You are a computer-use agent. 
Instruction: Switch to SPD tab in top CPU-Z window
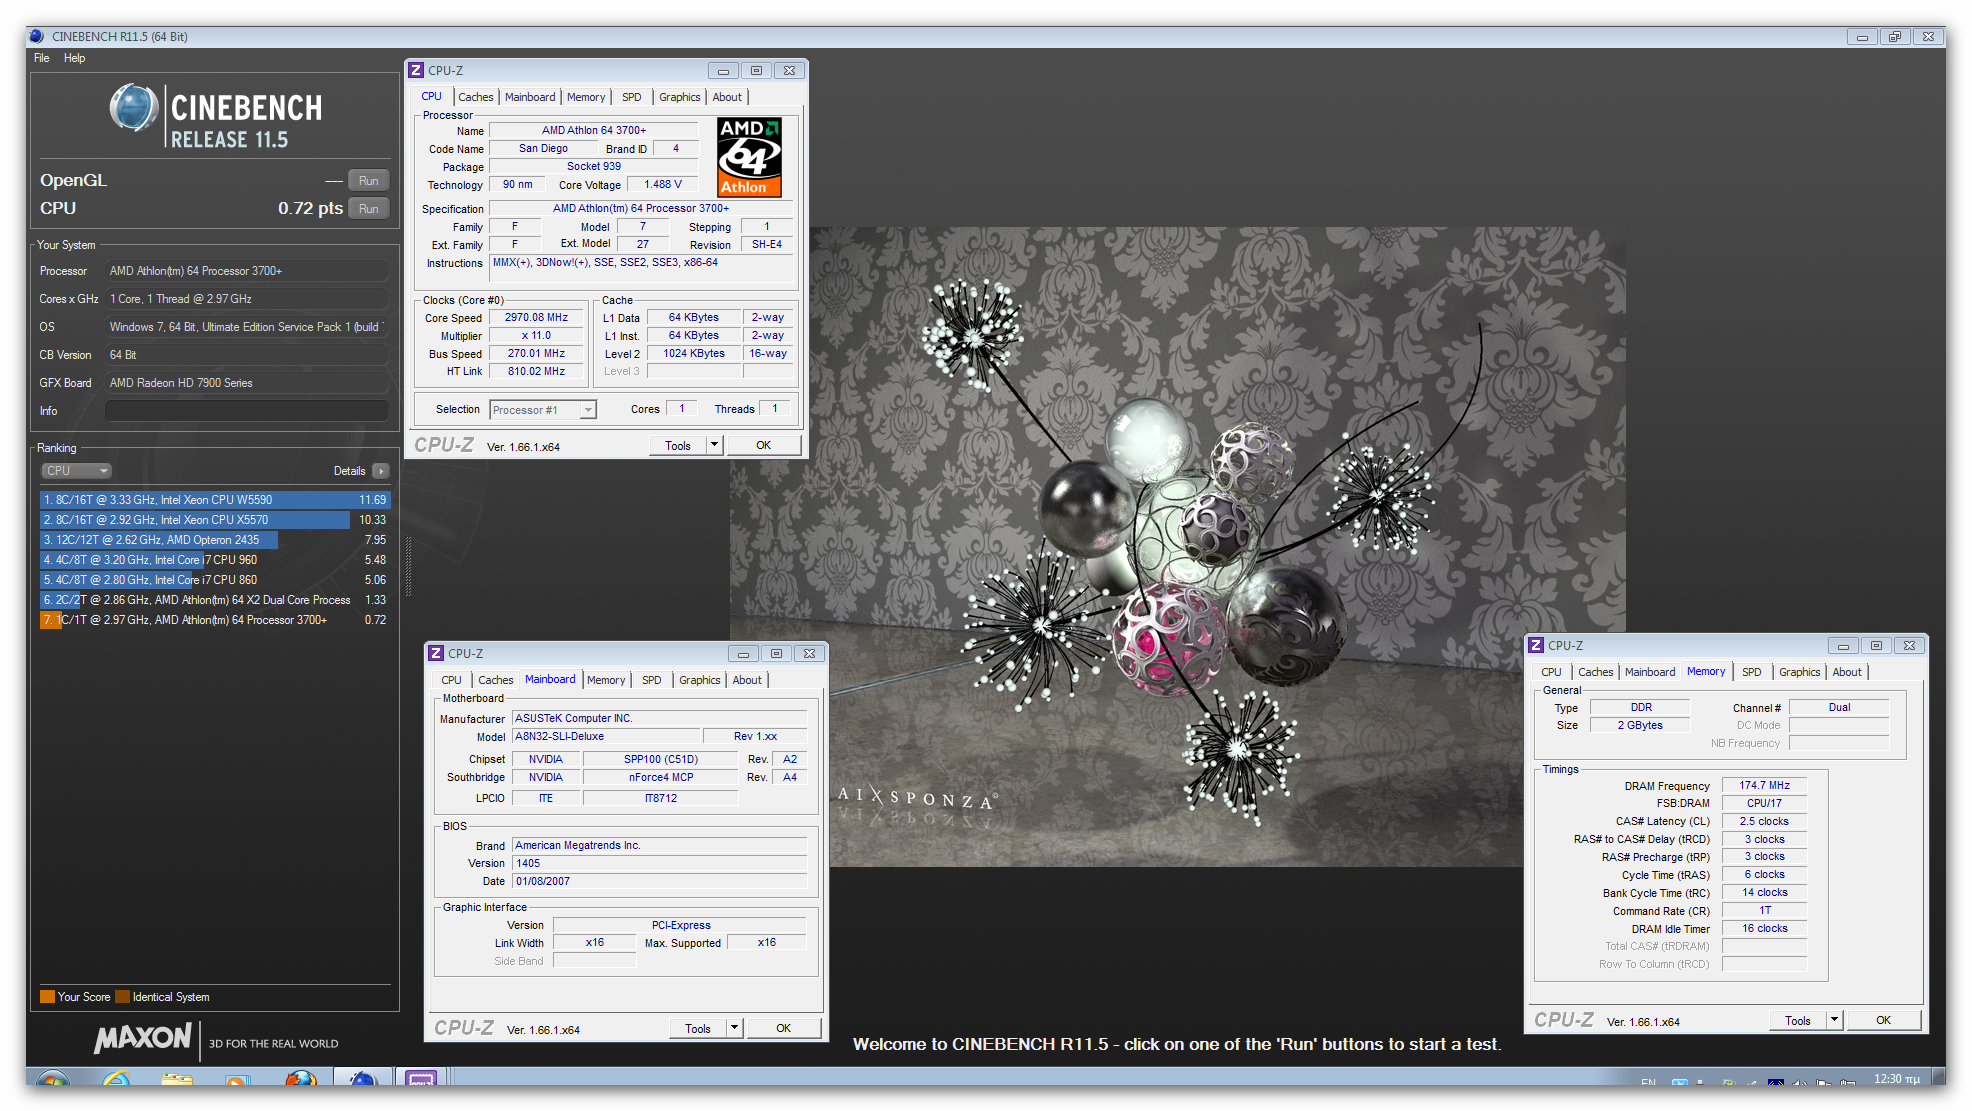point(631,97)
